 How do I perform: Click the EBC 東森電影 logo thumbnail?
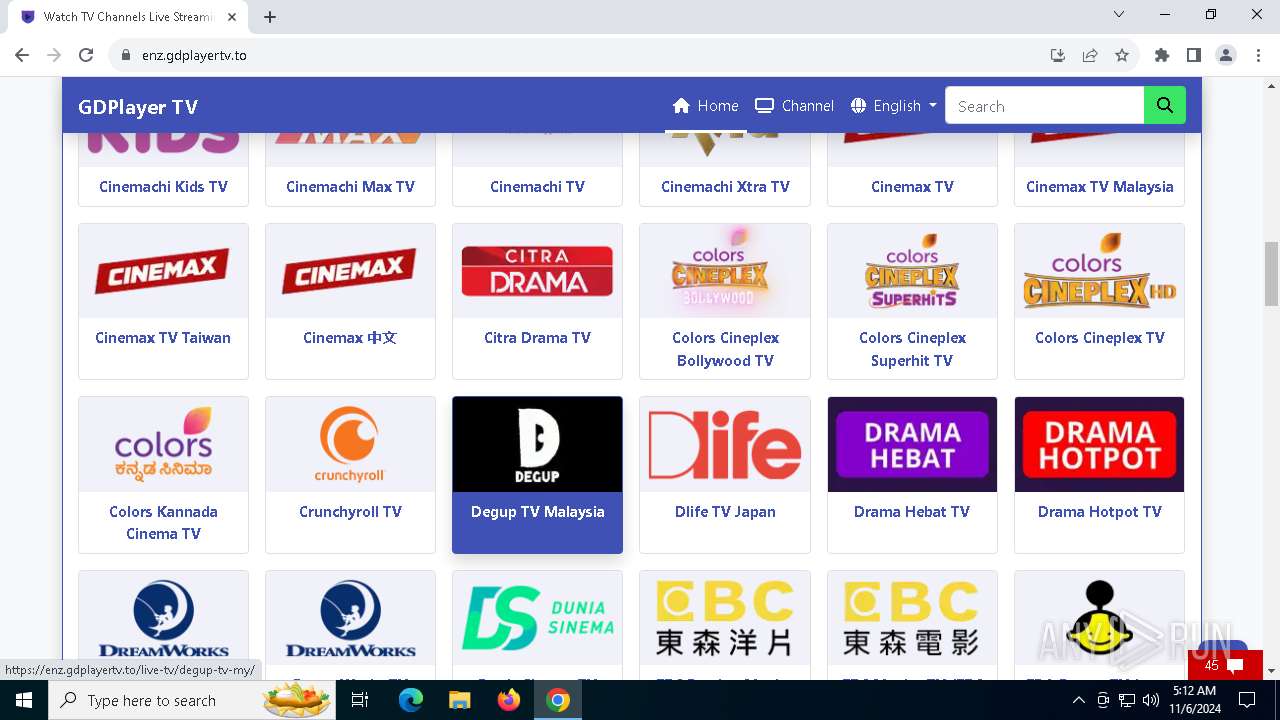912,618
